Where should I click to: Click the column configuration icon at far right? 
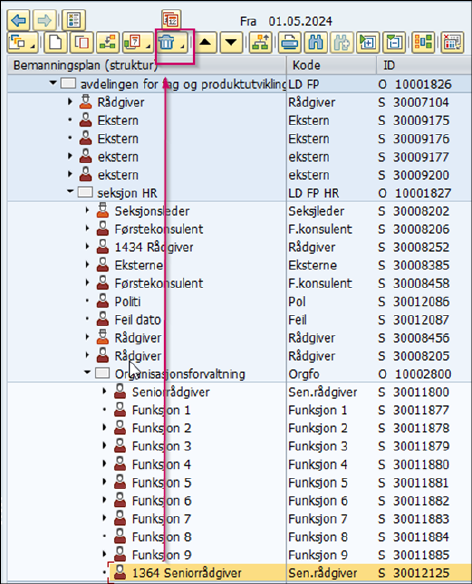(x=452, y=42)
